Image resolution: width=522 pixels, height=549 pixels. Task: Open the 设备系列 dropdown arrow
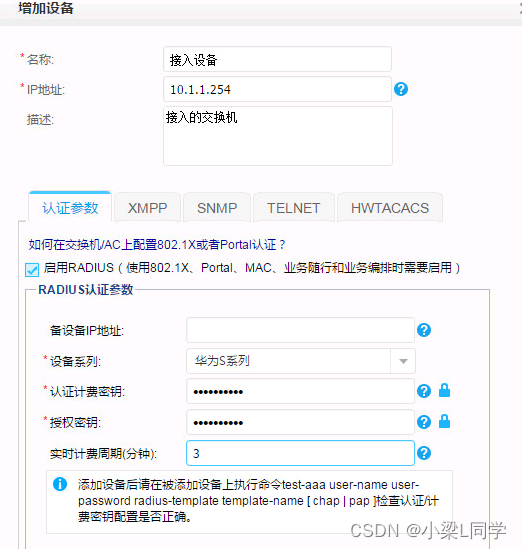403,361
